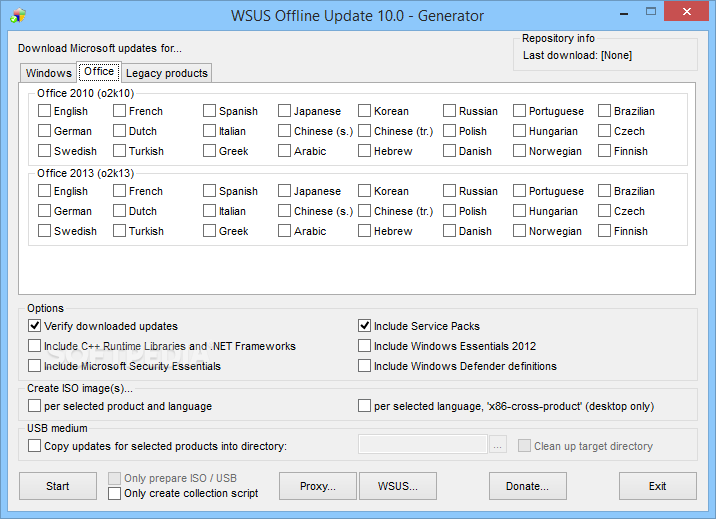The width and height of the screenshot is (716, 519).
Task: Open WSUS settings
Action: tap(398, 486)
